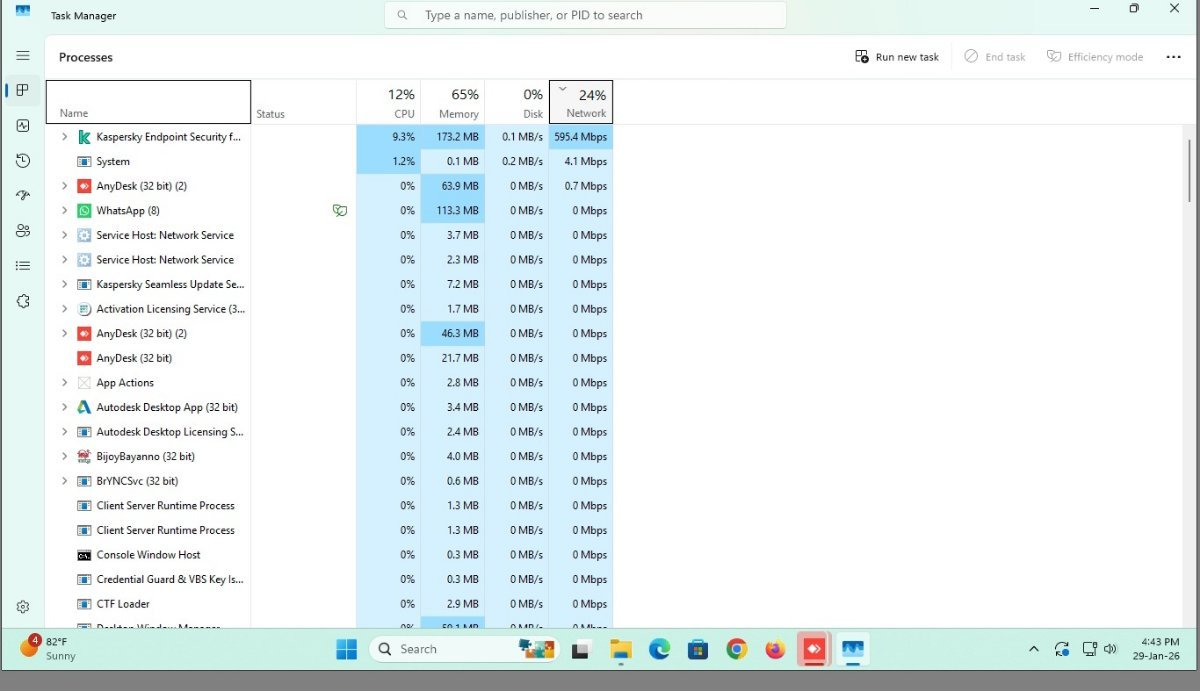Open Windows Start menu
Viewport: 1200px width, 691px height.
[347, 649]
